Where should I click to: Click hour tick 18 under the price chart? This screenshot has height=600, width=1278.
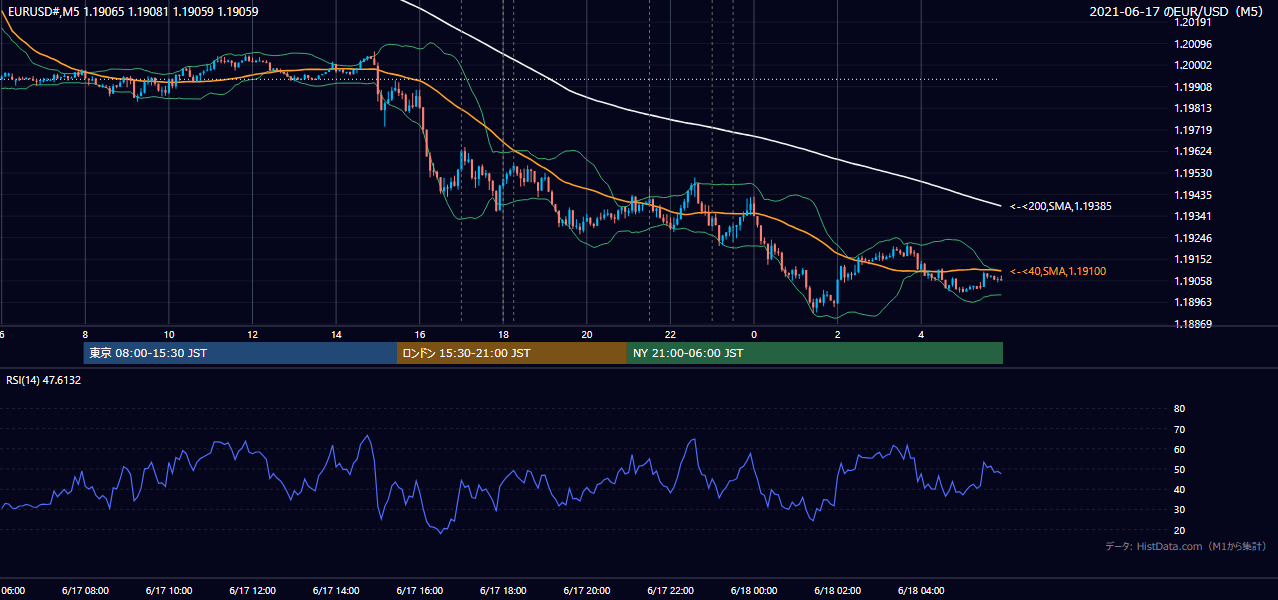pos(503,334)
